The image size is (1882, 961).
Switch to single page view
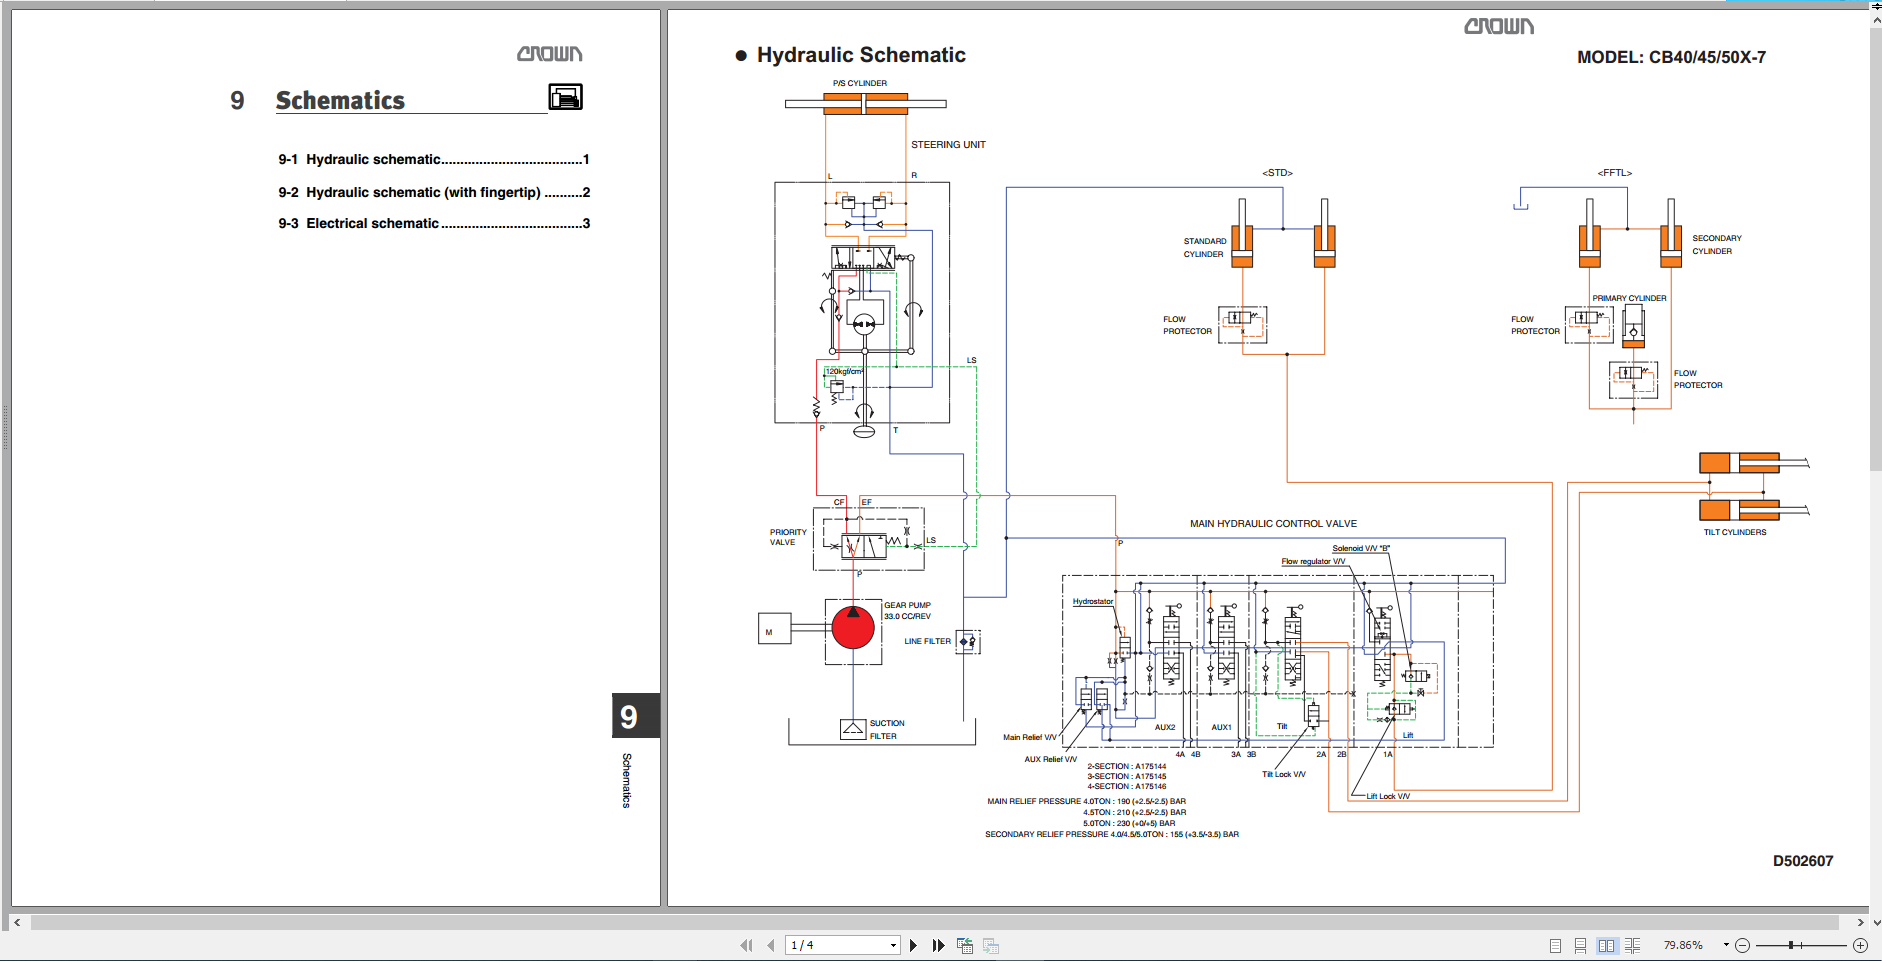click(1555, 945)
